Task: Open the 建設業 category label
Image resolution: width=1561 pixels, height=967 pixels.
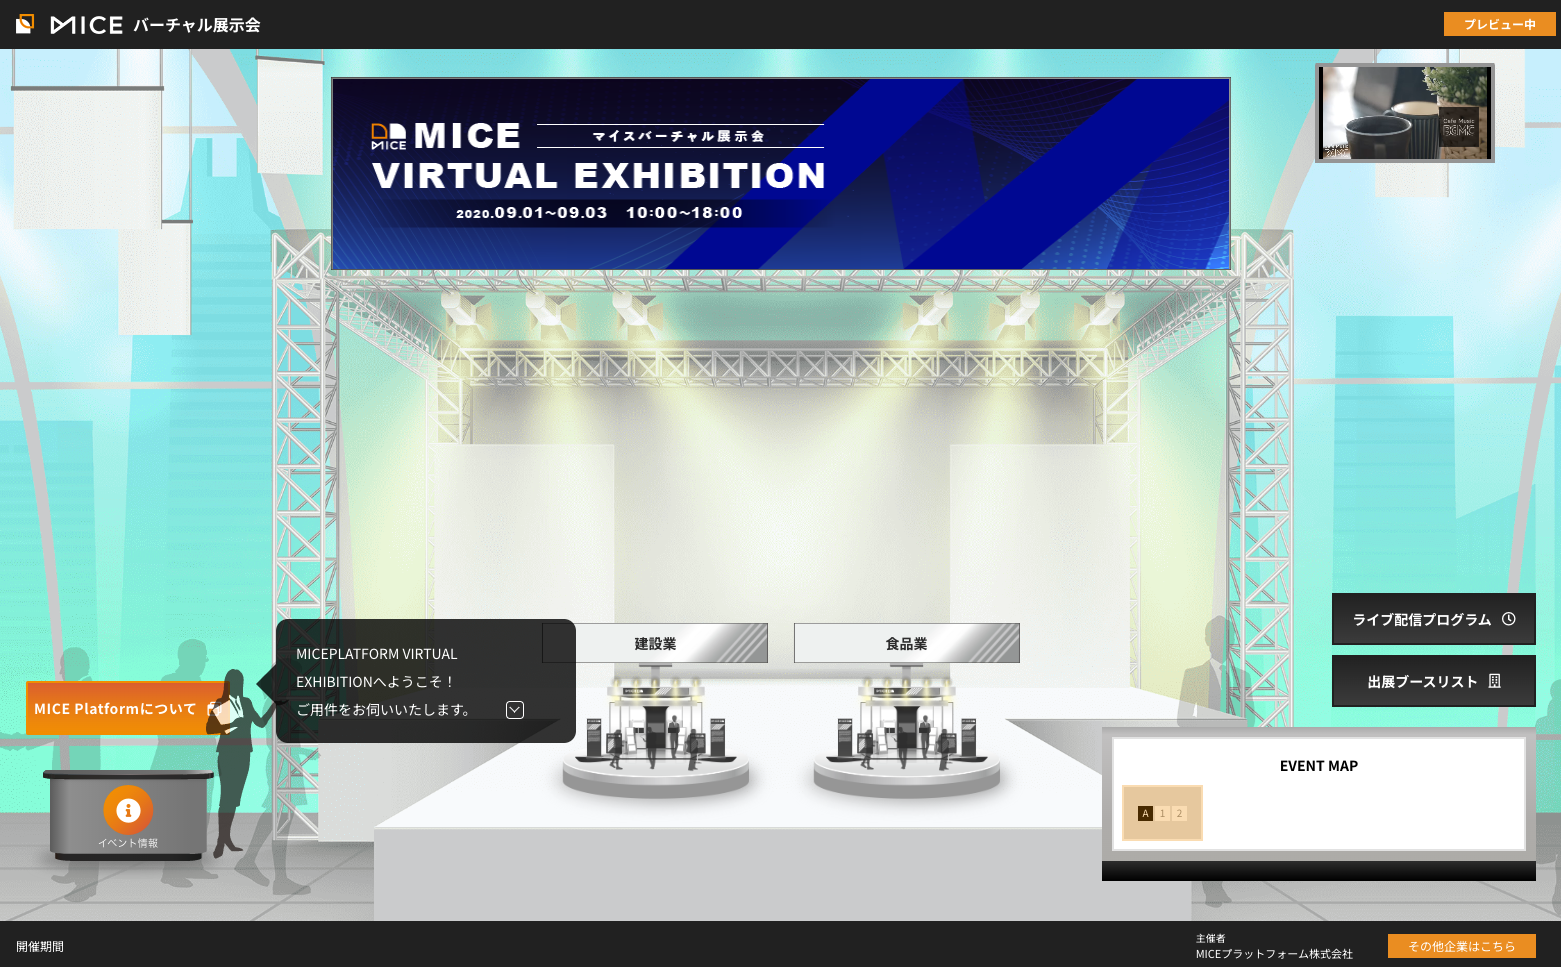Action: click(655, 643)
